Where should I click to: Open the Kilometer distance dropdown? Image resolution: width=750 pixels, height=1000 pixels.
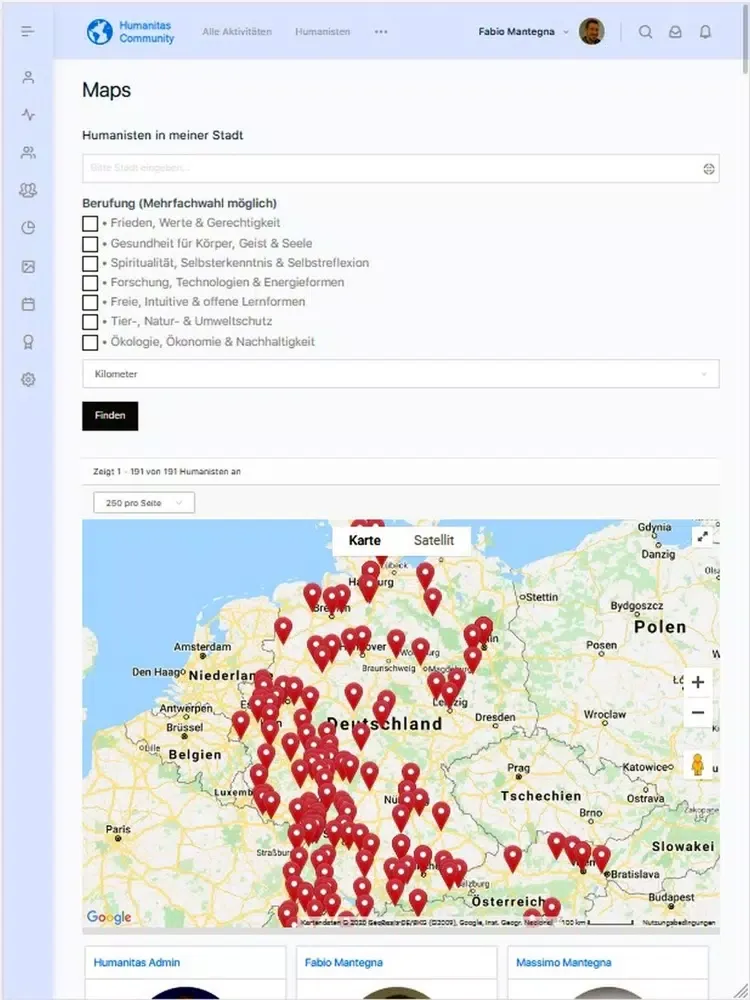[401, 374]
